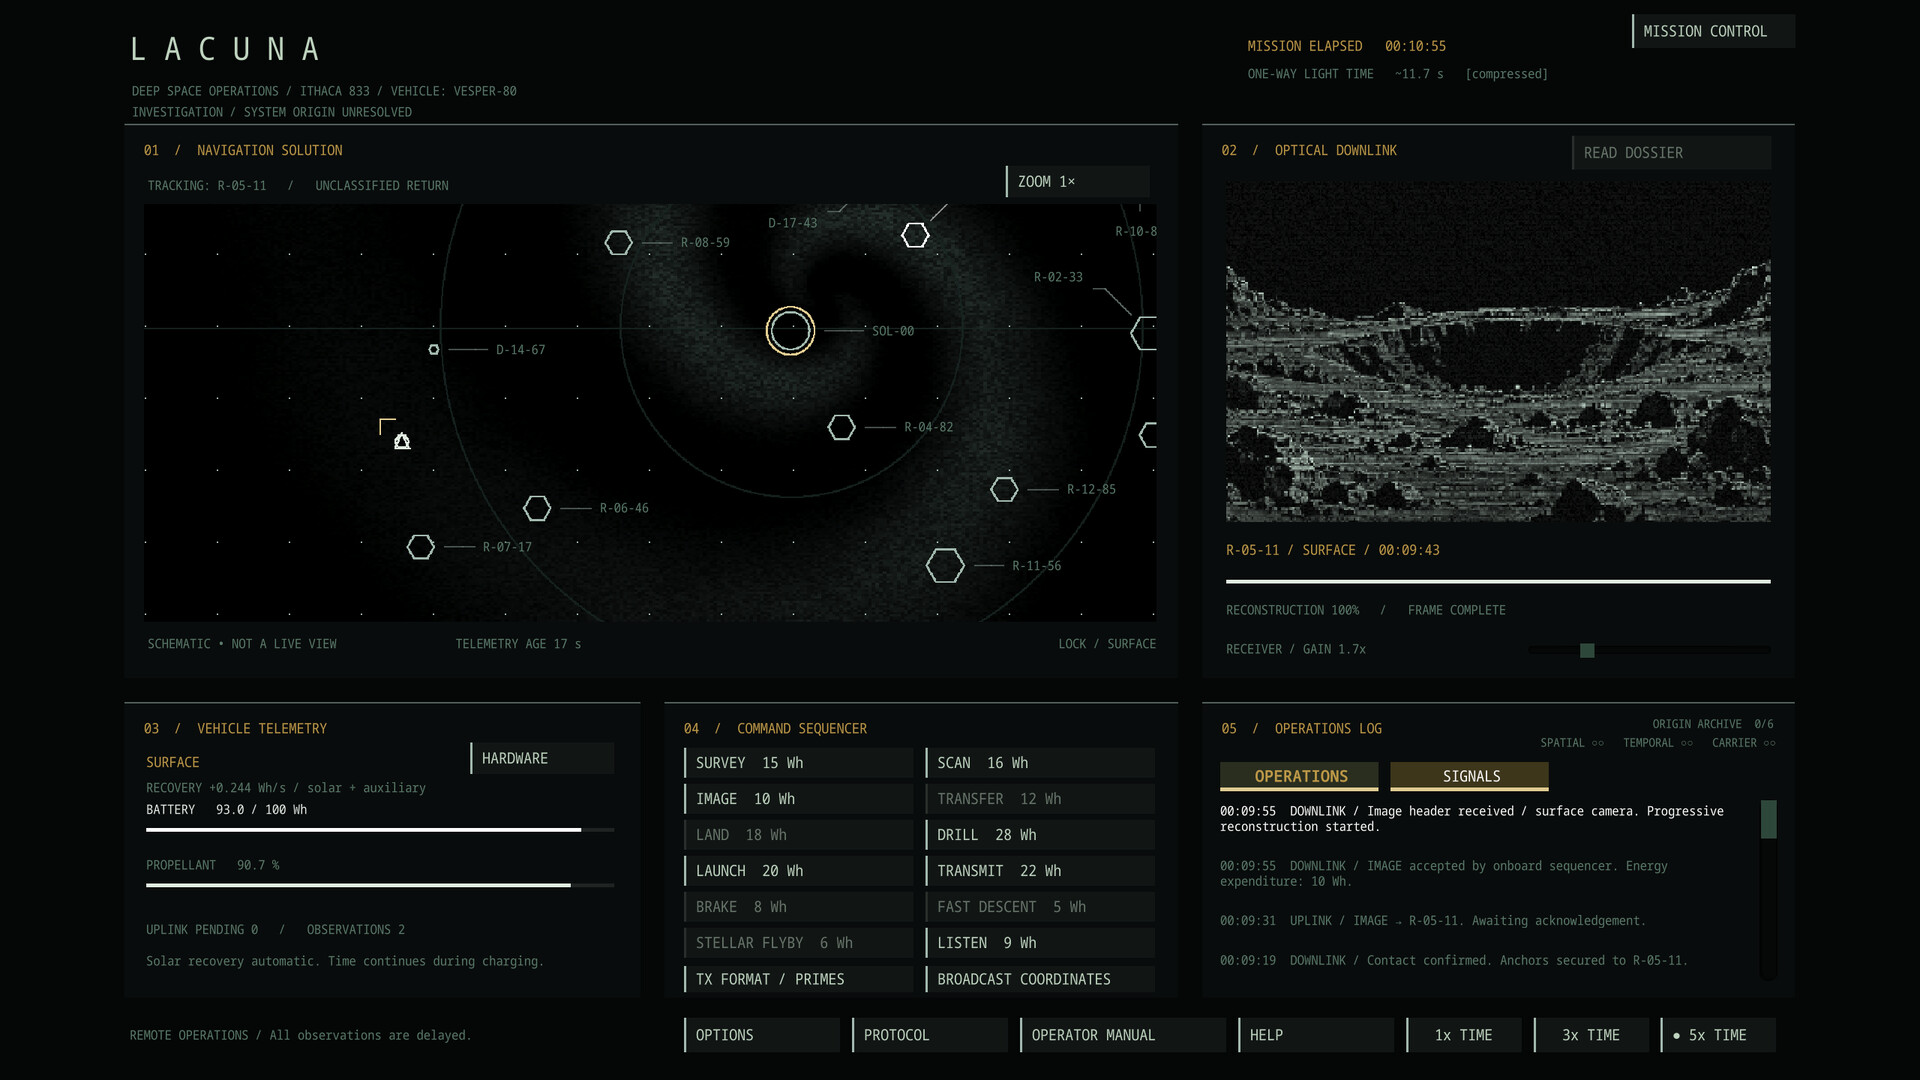Queue the DRILL 28 Wh command
The width and height of the screenshot is (1920, 1080).
[1040, 835]
